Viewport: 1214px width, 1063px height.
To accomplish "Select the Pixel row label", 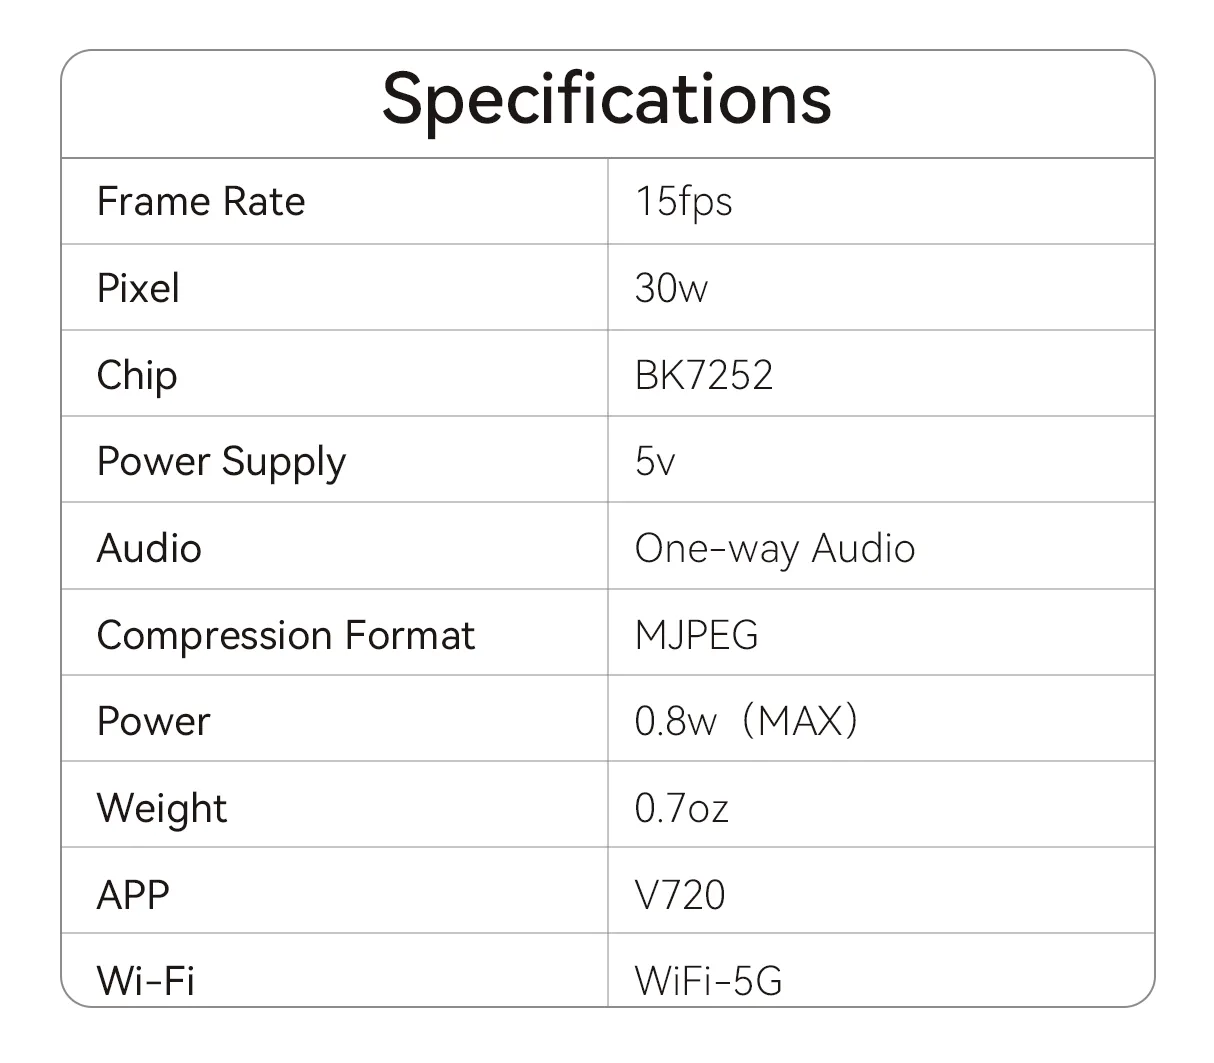I will (138, 289).
